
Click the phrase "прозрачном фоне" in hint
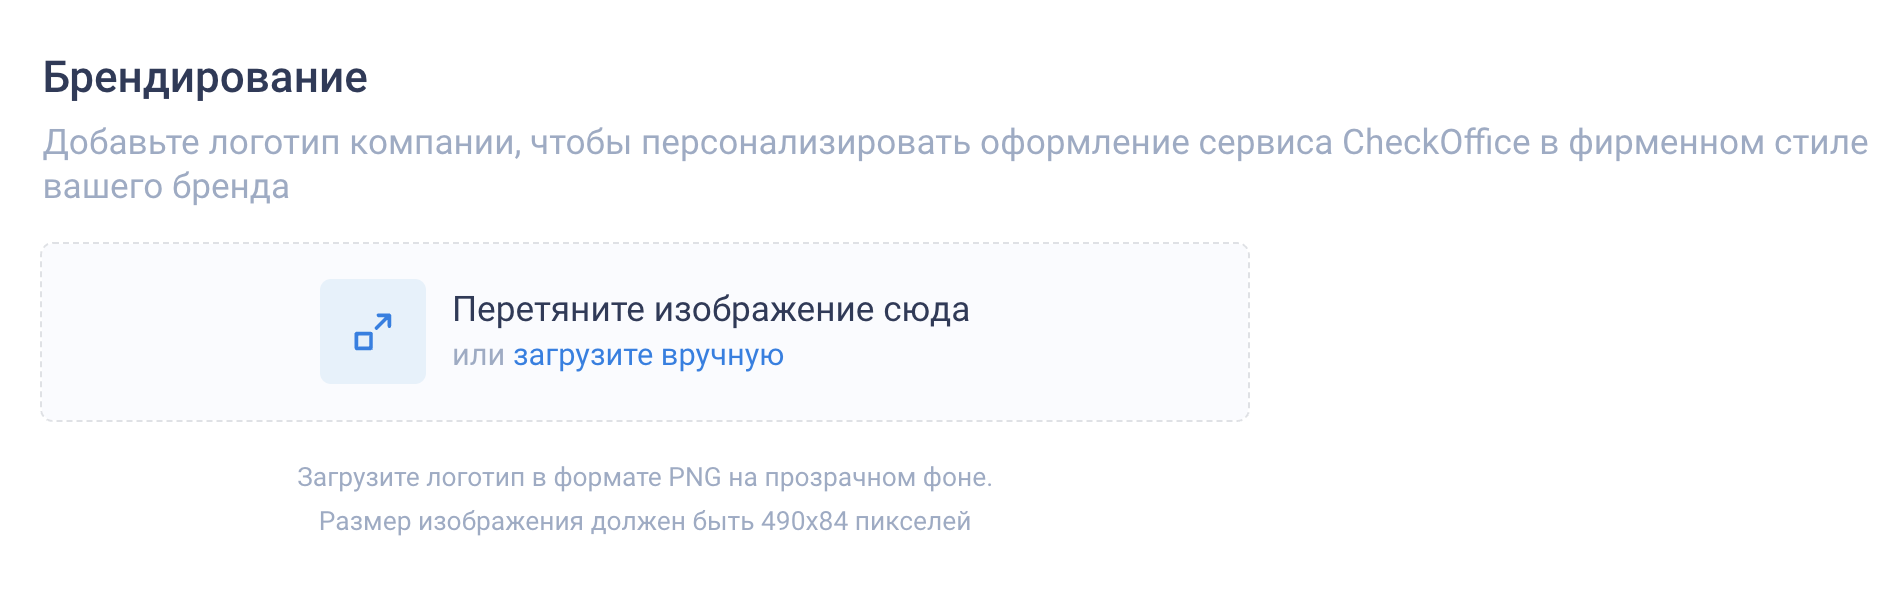pos(878,478)
